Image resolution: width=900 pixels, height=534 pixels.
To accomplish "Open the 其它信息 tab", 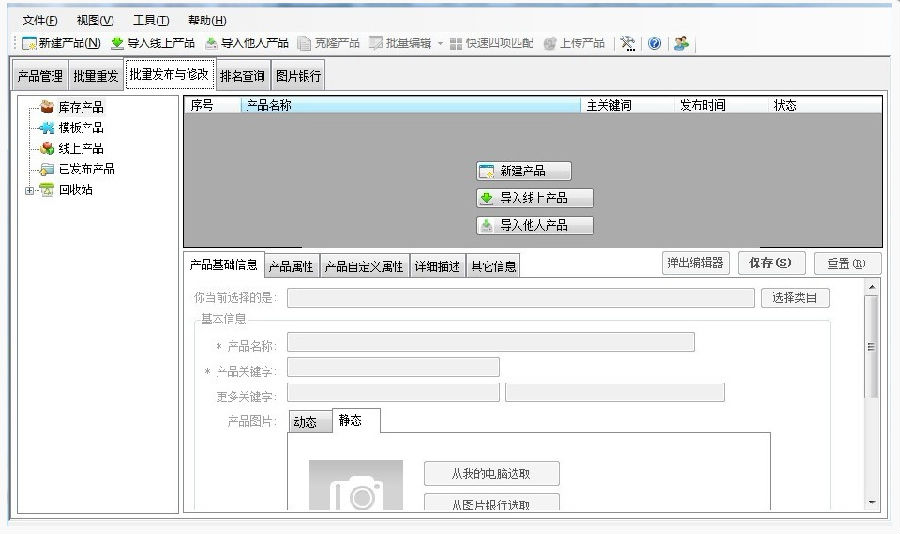I will [493, 266].
